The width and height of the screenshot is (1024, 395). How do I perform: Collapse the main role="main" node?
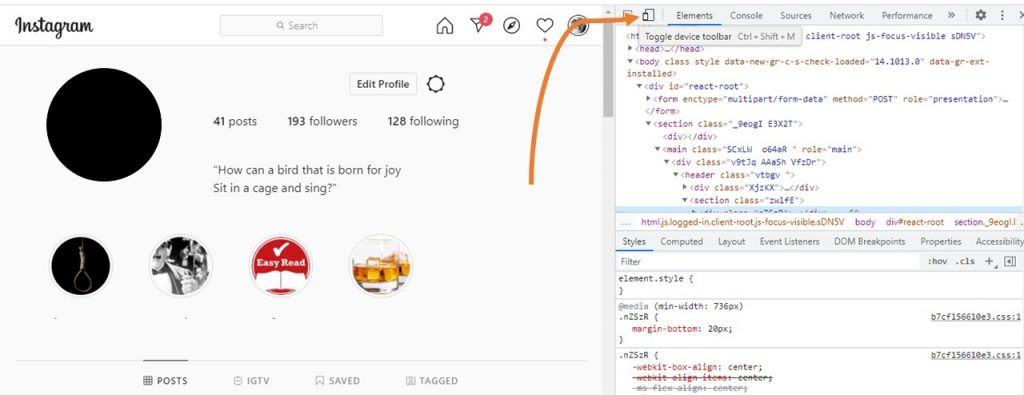[658, 150]
